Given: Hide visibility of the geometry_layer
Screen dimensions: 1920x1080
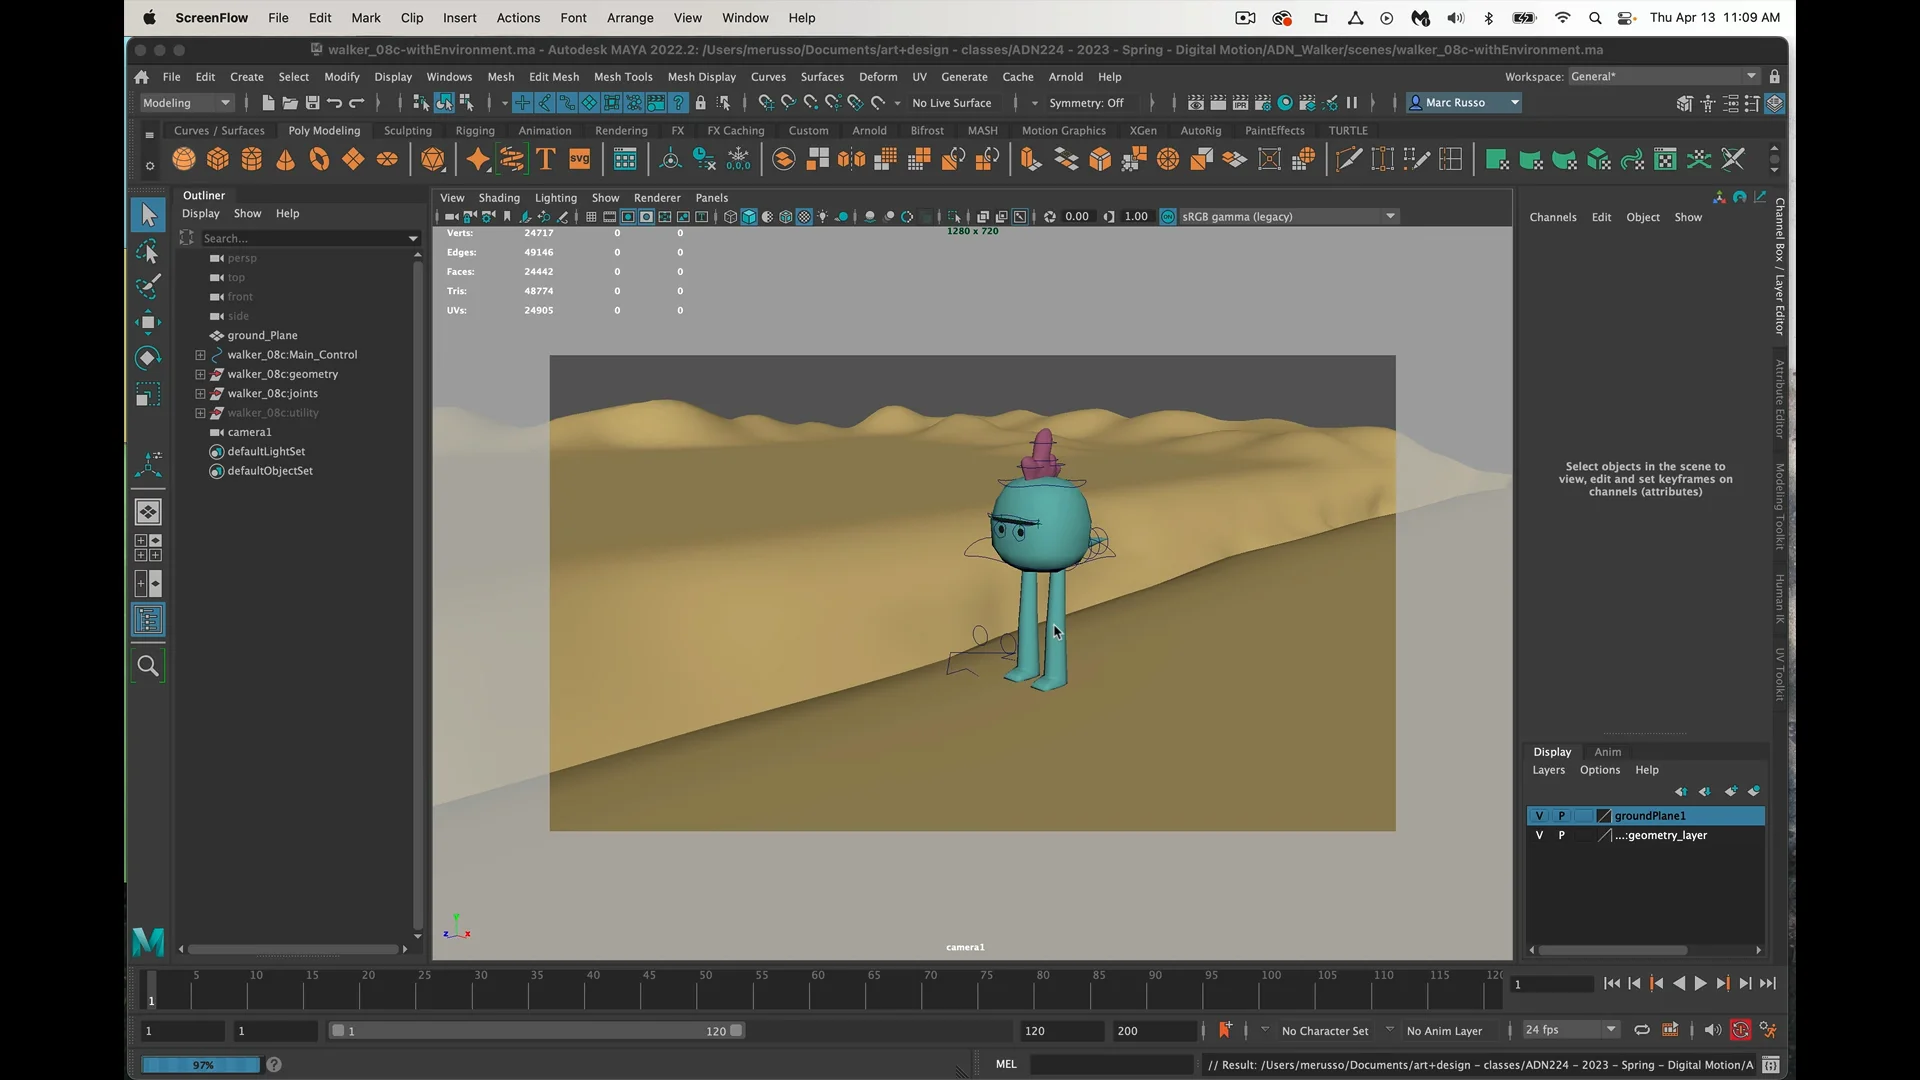Looking at the screenshot, I should click(1540, 835).
